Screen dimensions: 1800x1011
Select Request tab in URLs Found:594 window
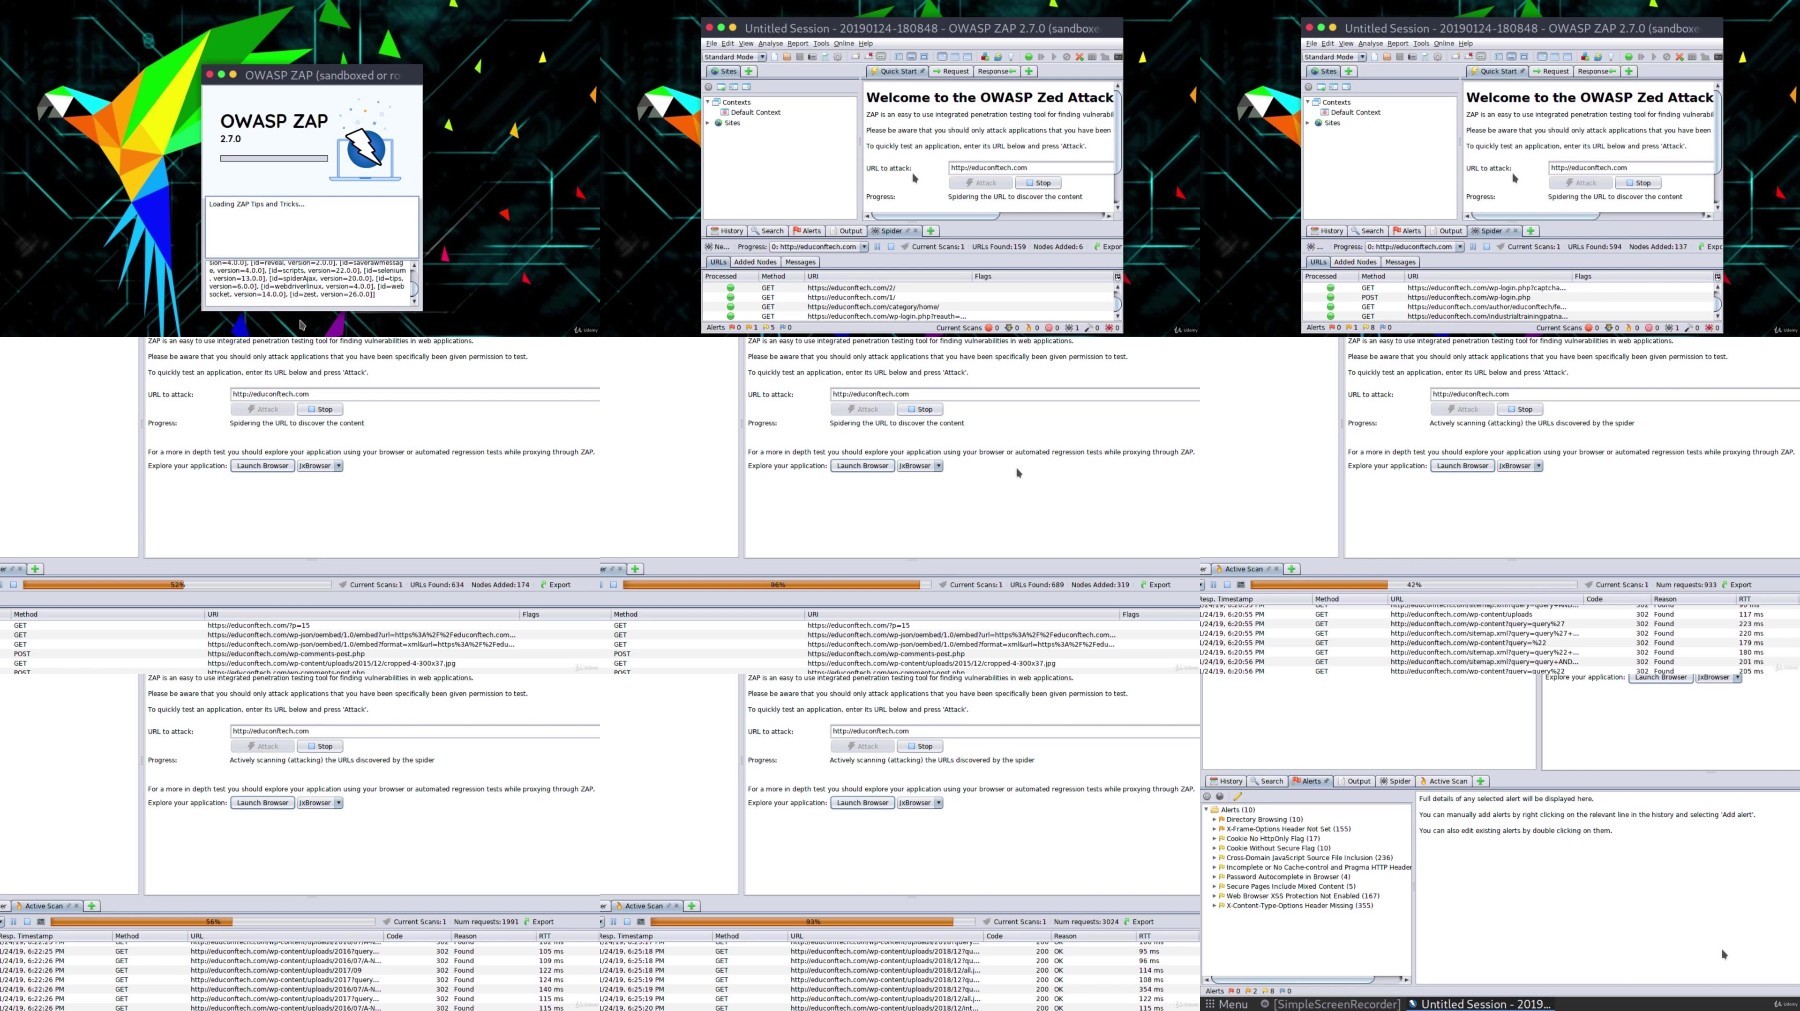[1551, 71]
